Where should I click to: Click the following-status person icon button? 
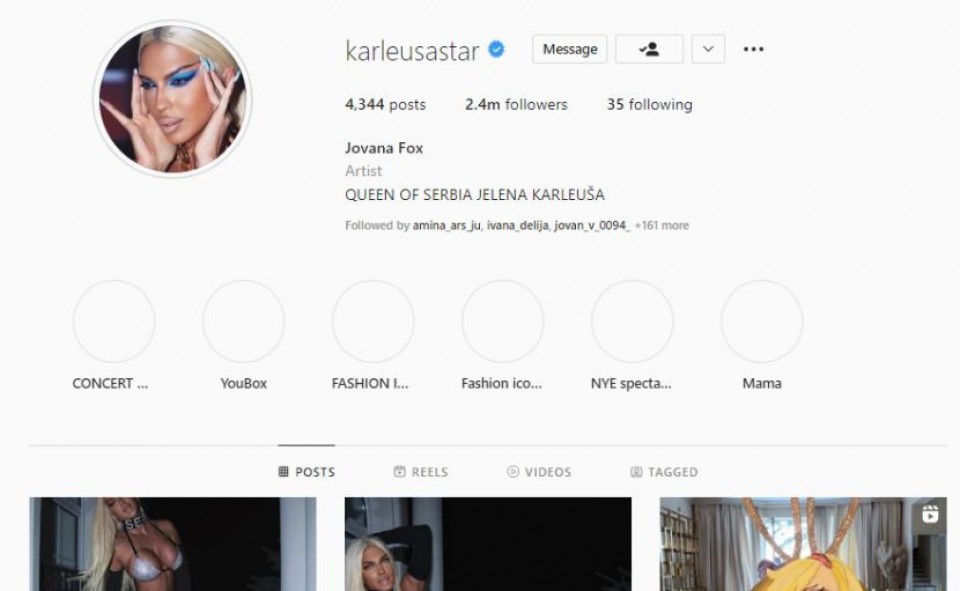[x=649, y=49]
